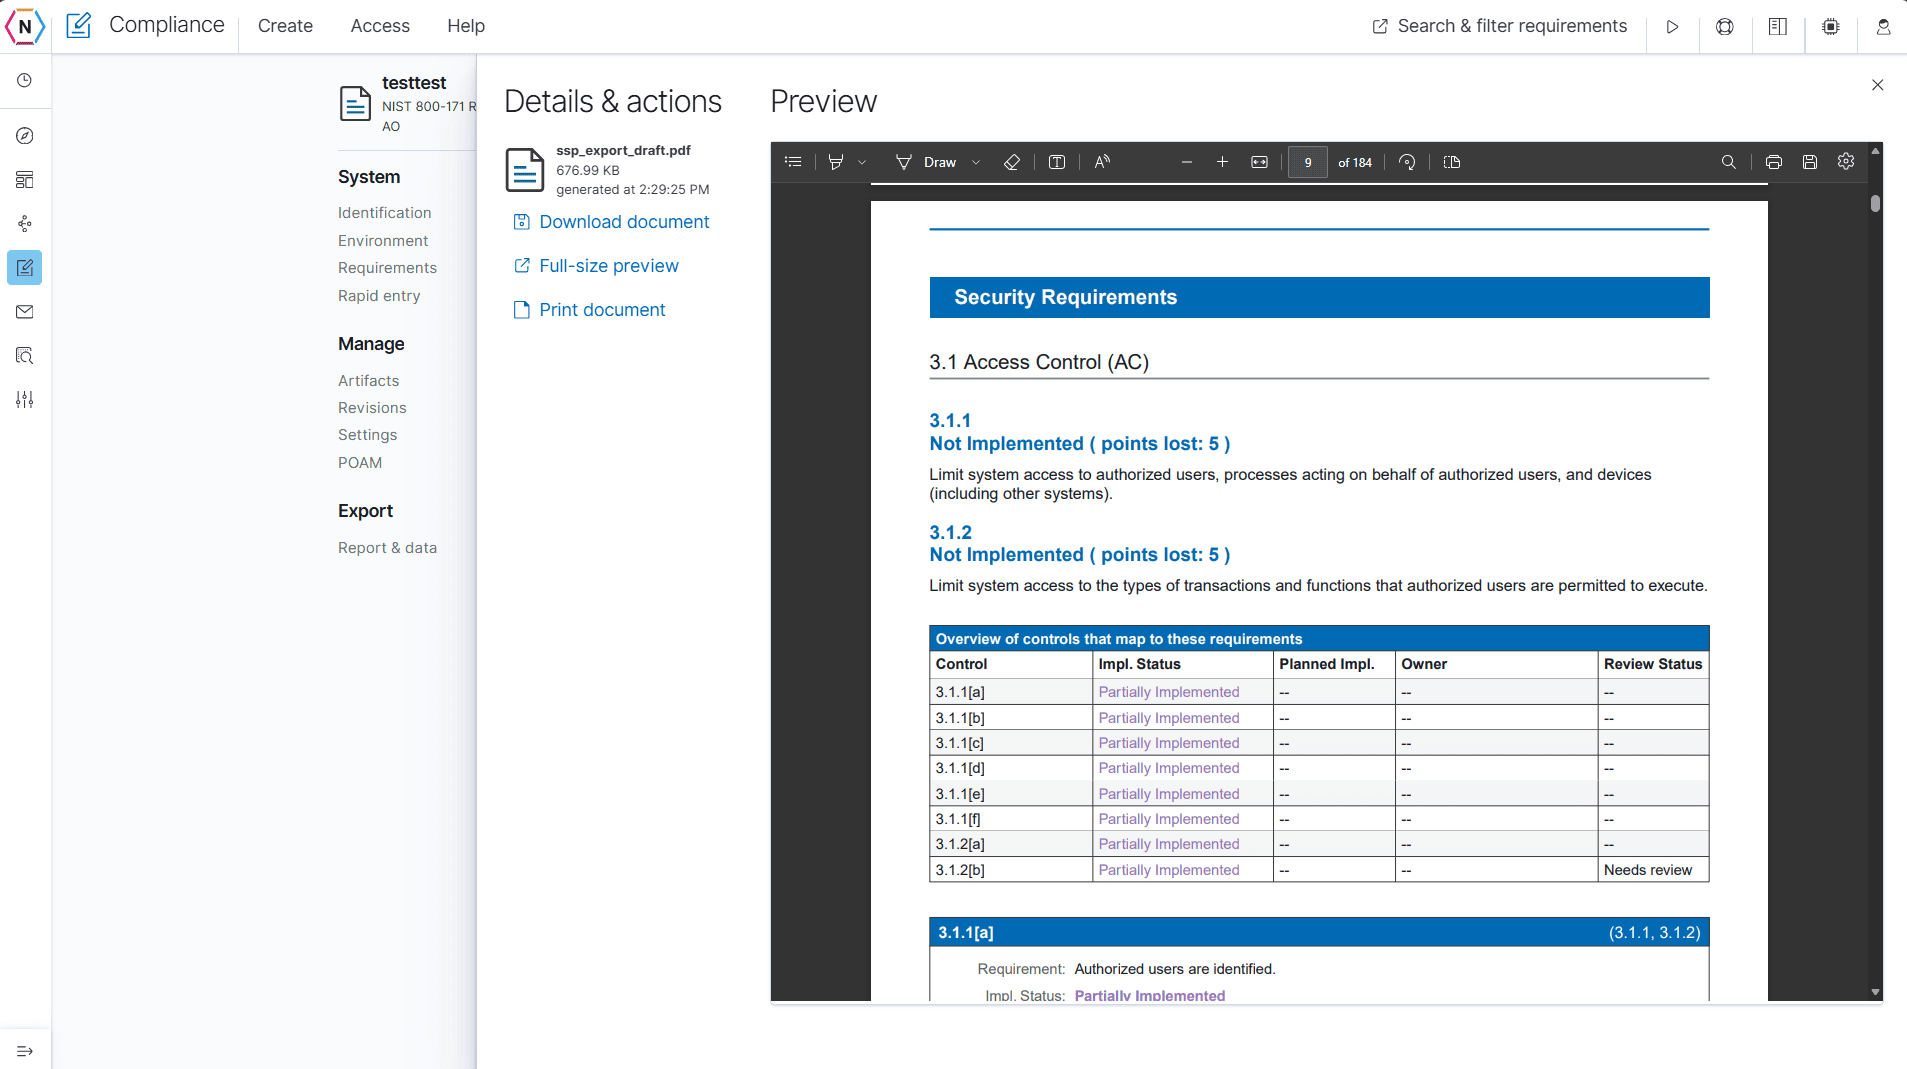
Task: Toggle the read aloud tool
Action: coord(1102,162)
